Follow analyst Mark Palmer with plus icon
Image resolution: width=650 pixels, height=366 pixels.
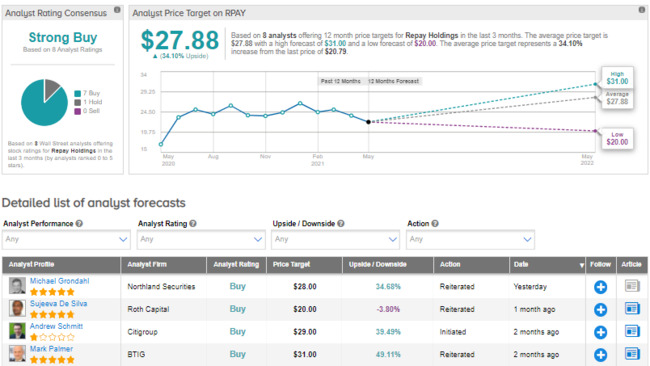pyautogui.click(x=600, y=354)
